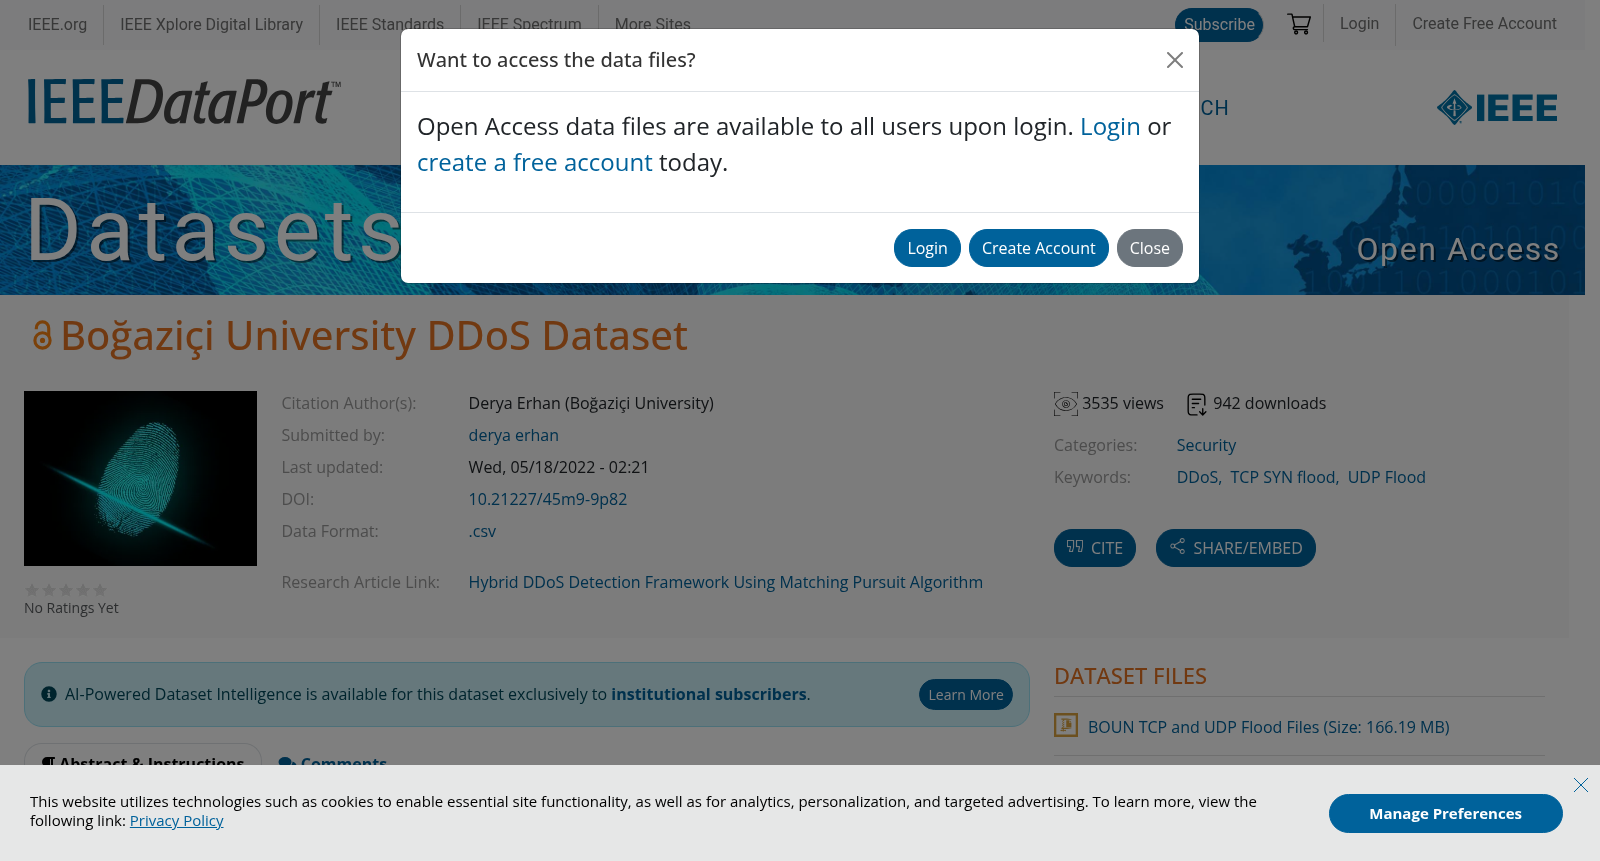This screenshot has height=861, width=1600.
Task: Click the SHARE/EMBED button
Action: pyautogui.click(x=1236, y=548)
